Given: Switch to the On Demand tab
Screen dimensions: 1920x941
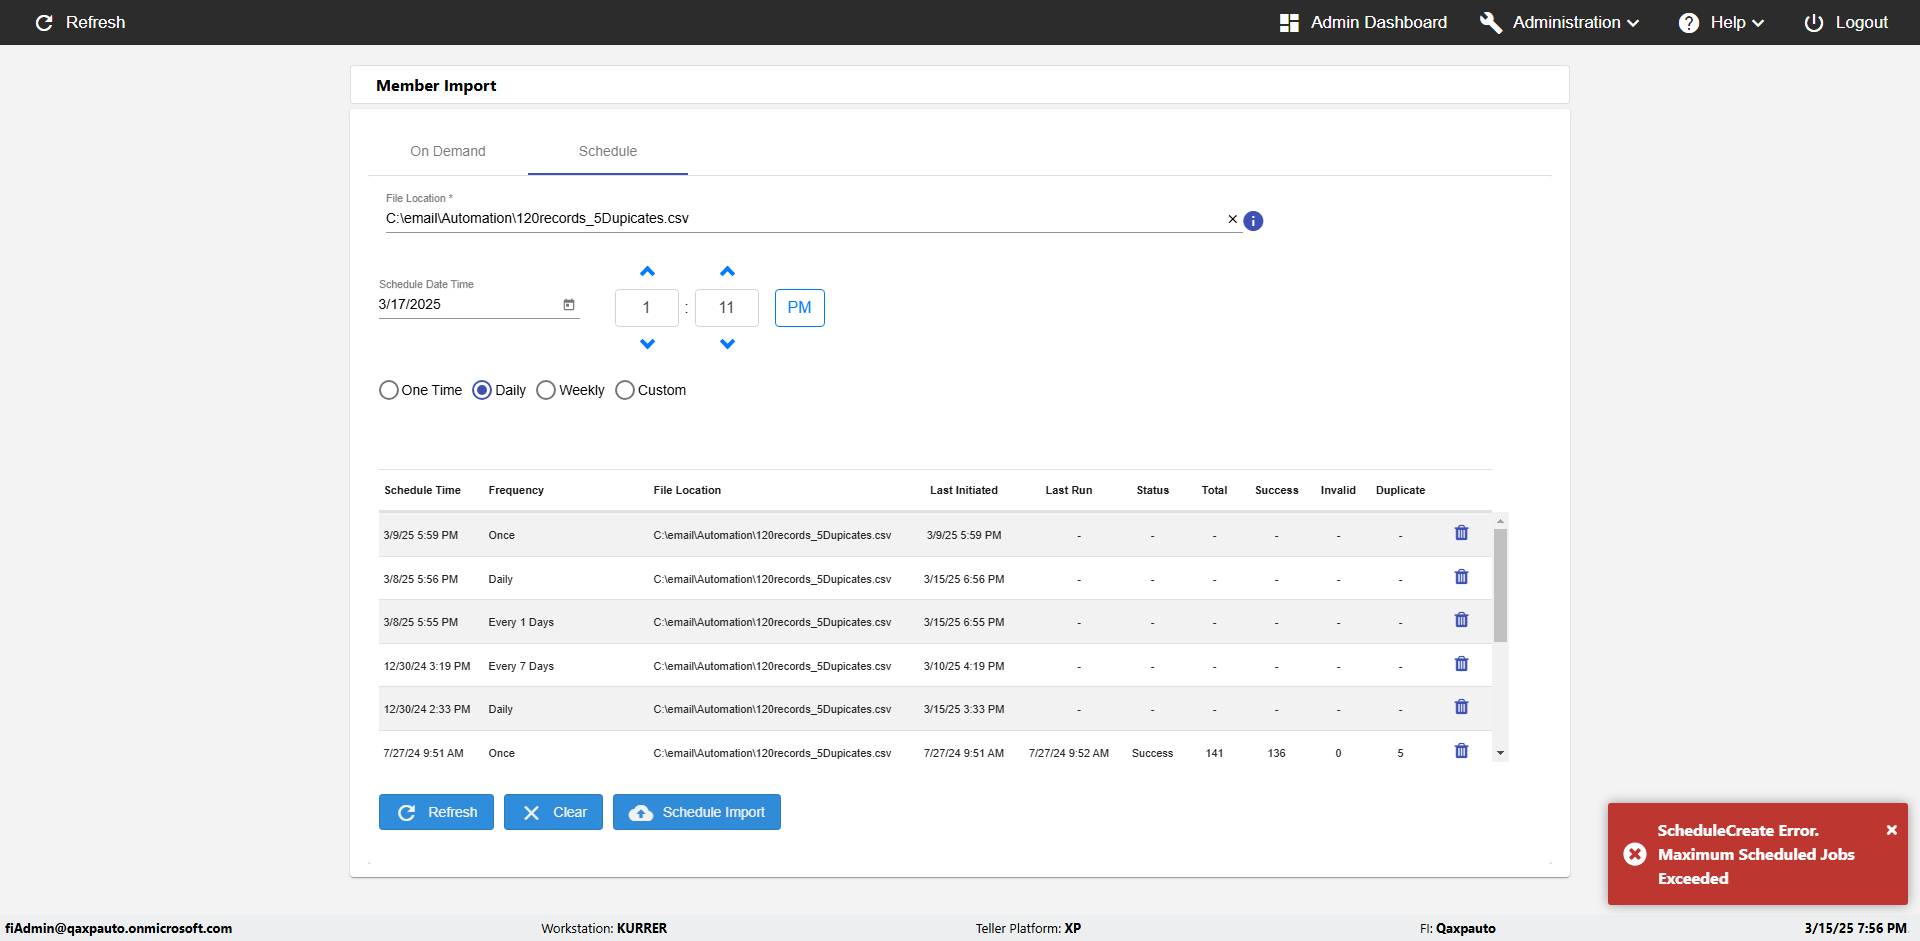Looking at the screenshot, I should tap(448, 151).
